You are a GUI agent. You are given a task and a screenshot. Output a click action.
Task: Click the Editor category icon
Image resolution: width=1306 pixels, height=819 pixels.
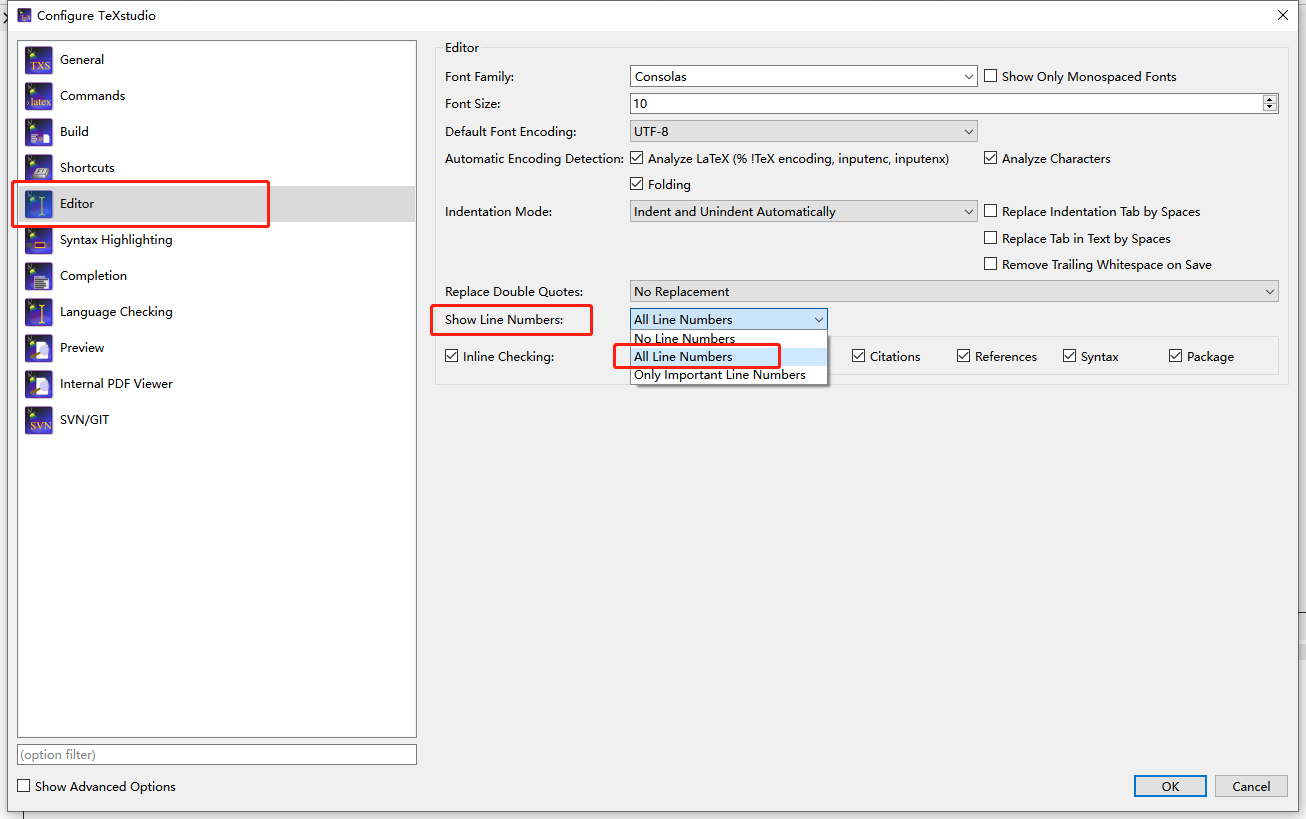point(39,204)
